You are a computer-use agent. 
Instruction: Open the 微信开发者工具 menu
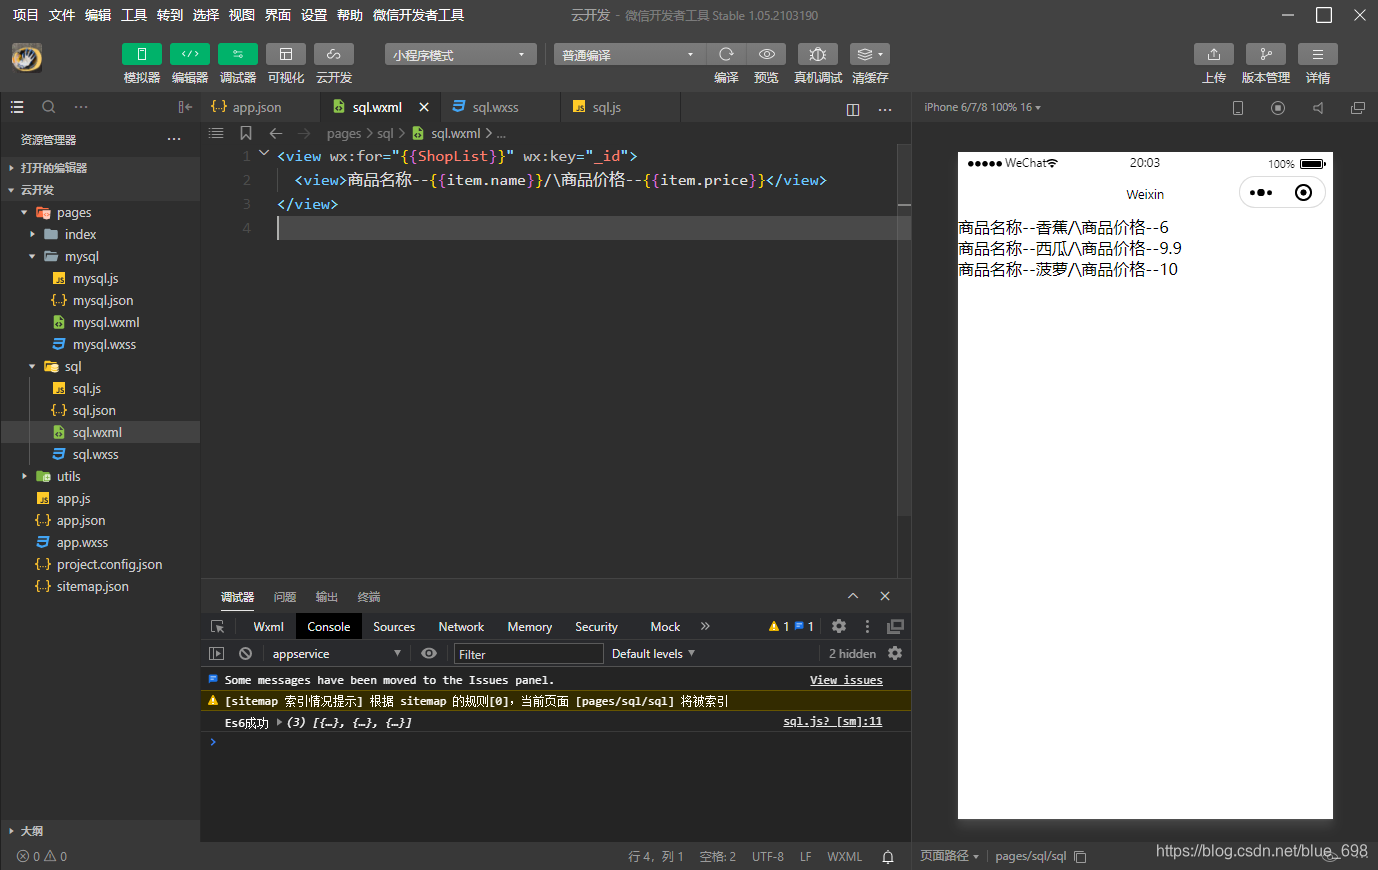point(418,15)
